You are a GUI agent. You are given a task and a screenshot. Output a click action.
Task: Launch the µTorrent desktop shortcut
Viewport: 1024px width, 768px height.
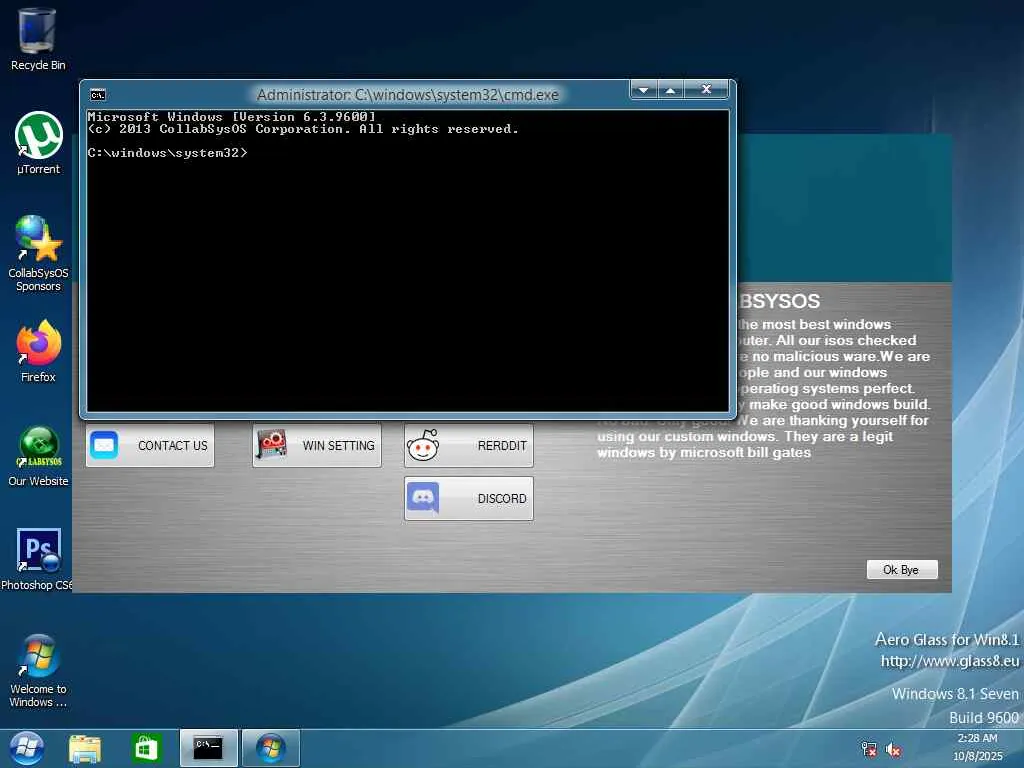pos(39,143)
